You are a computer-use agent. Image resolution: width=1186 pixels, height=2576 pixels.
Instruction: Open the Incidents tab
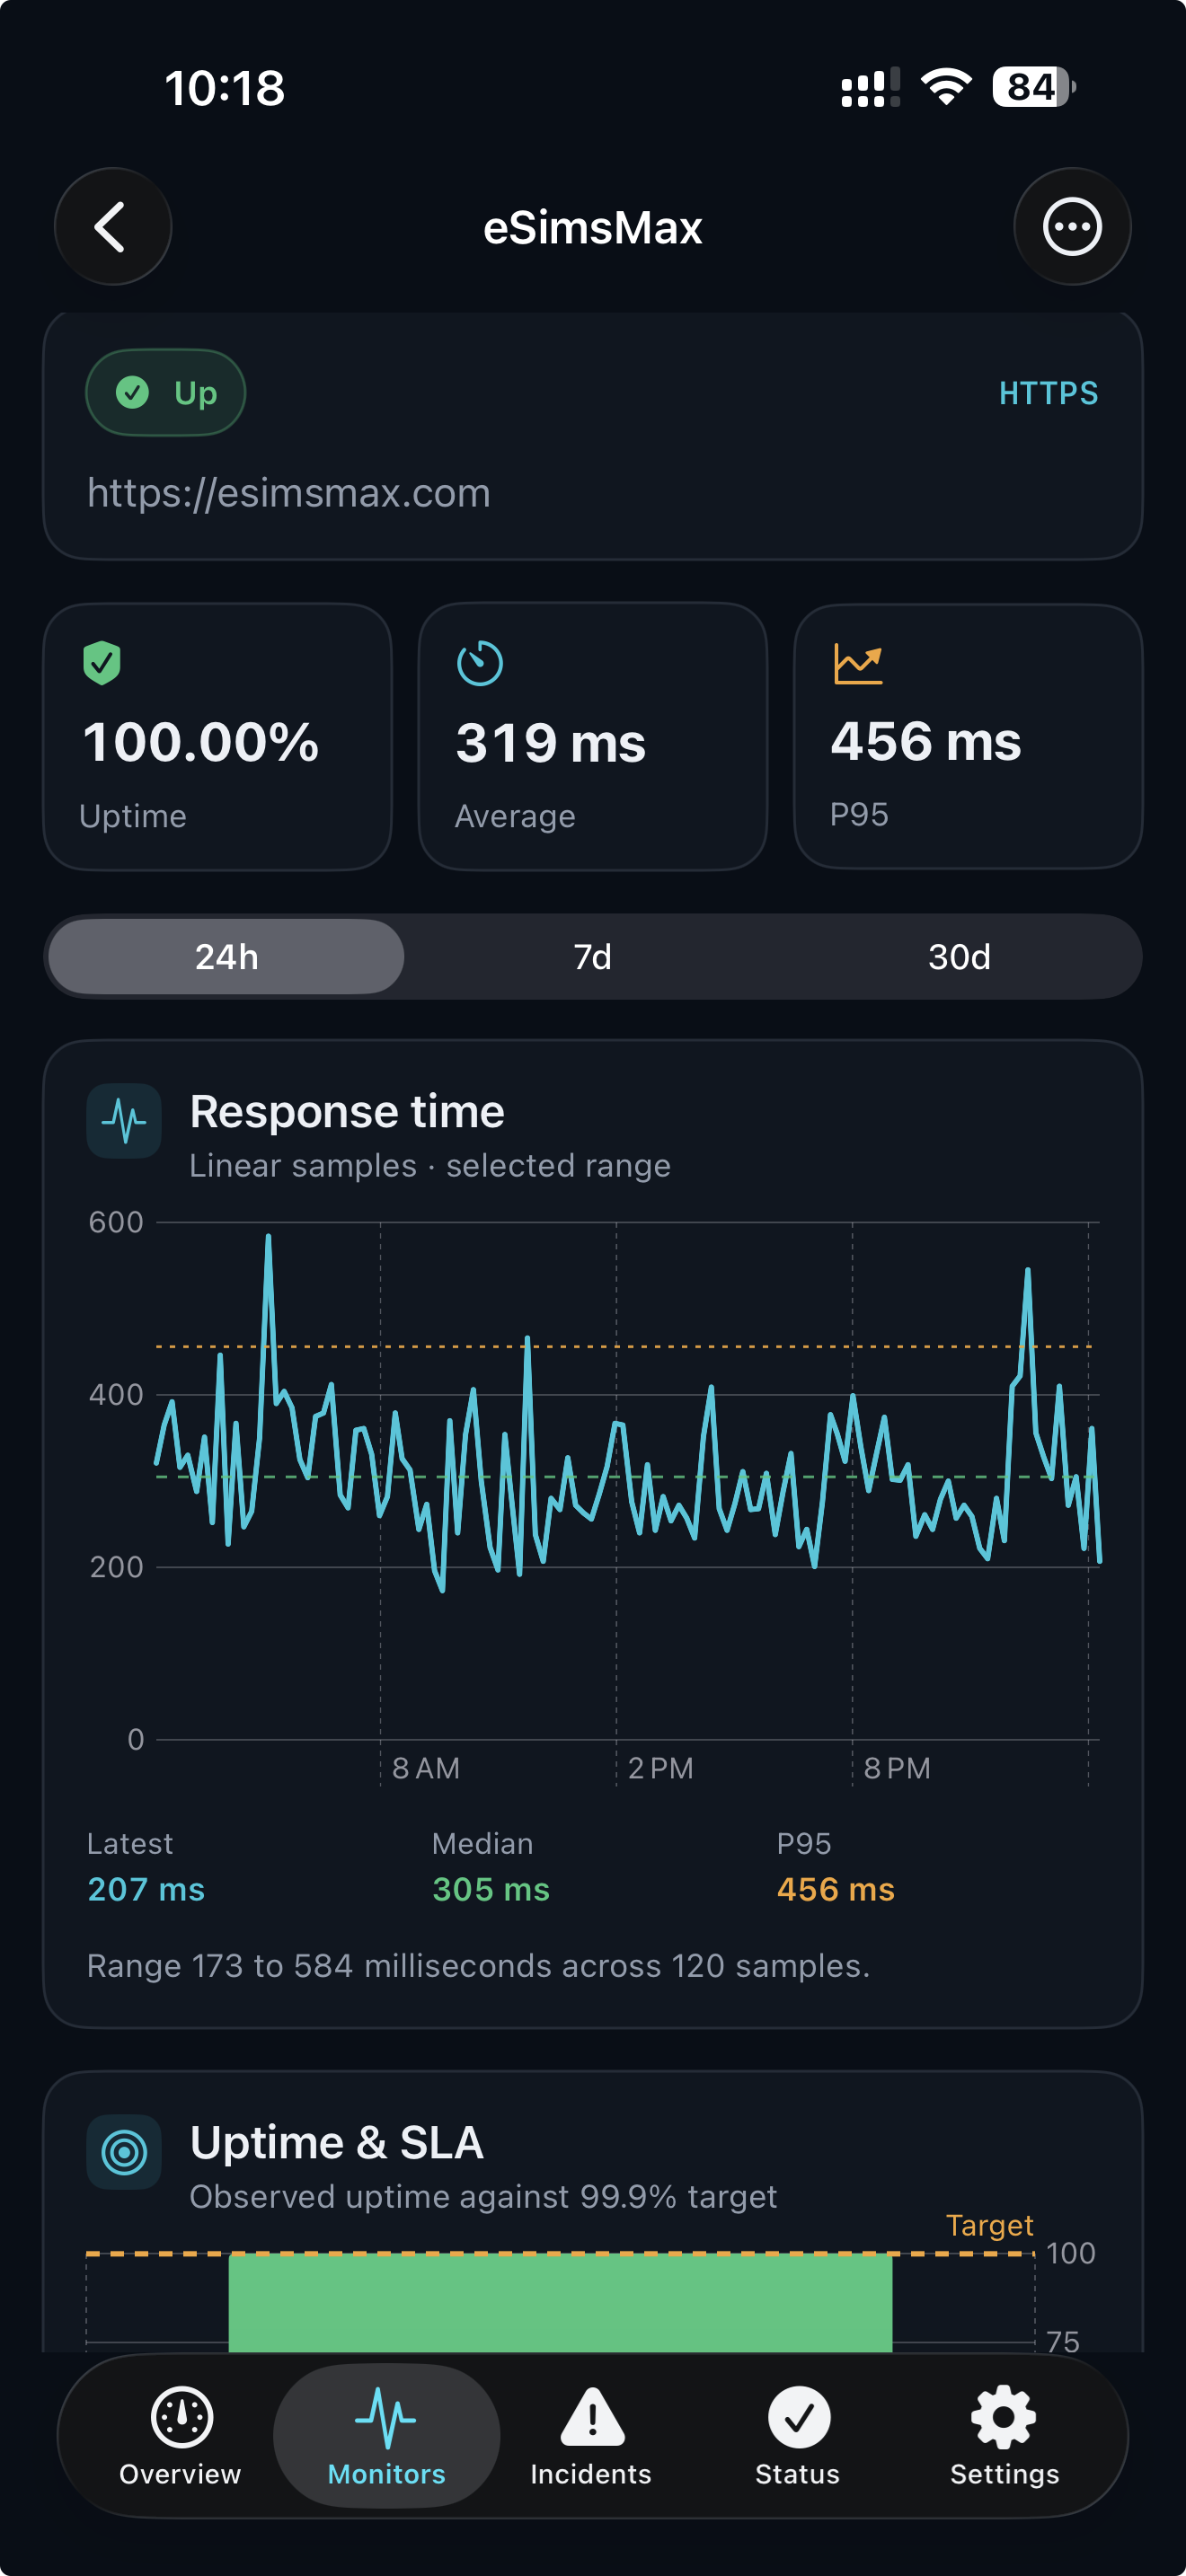coord(592,2438)
